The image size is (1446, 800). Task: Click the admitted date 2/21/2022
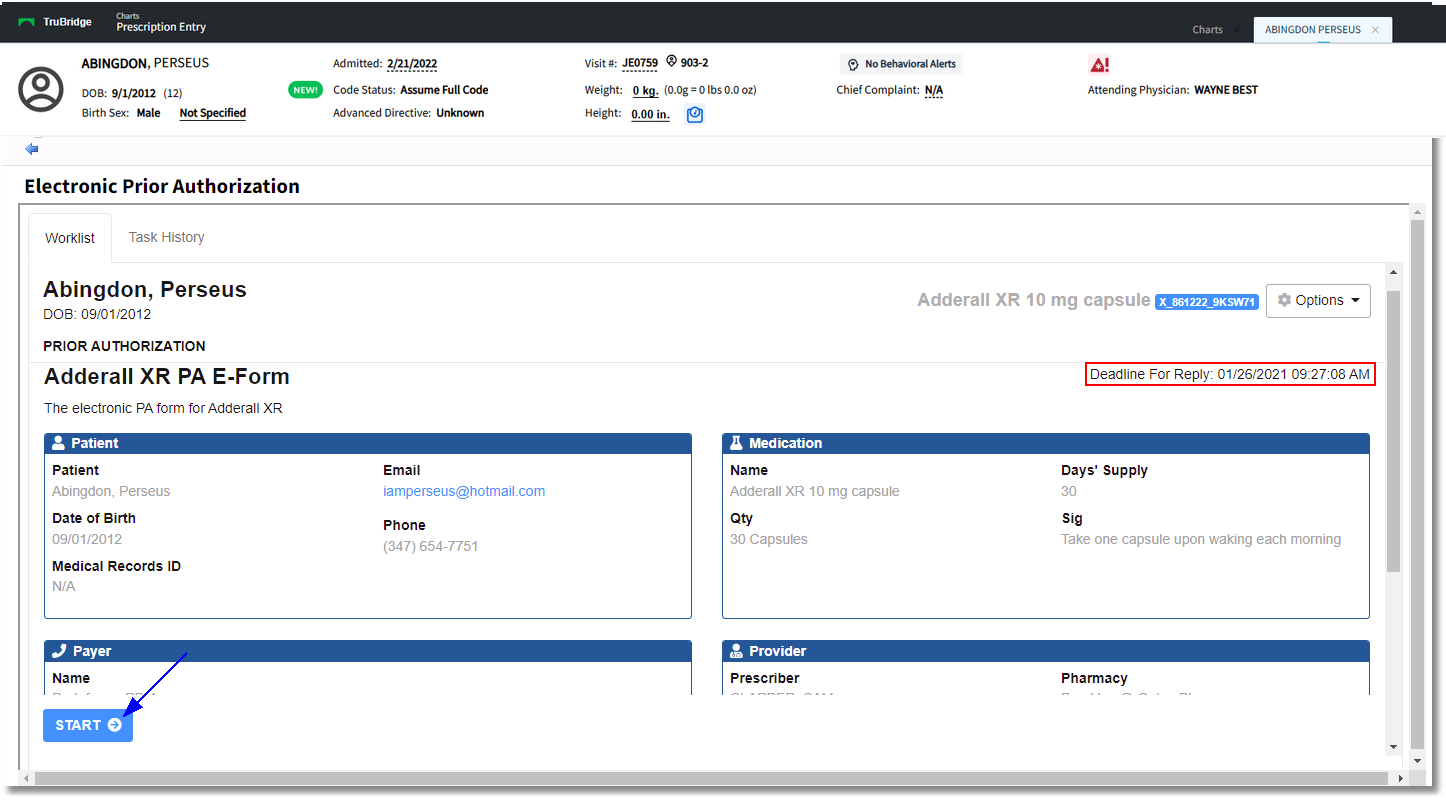412,64
